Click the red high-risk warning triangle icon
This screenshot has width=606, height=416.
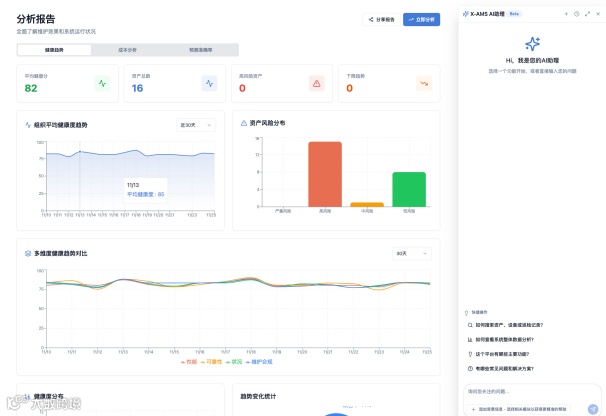pyautogui.click(x=317, y=84)
